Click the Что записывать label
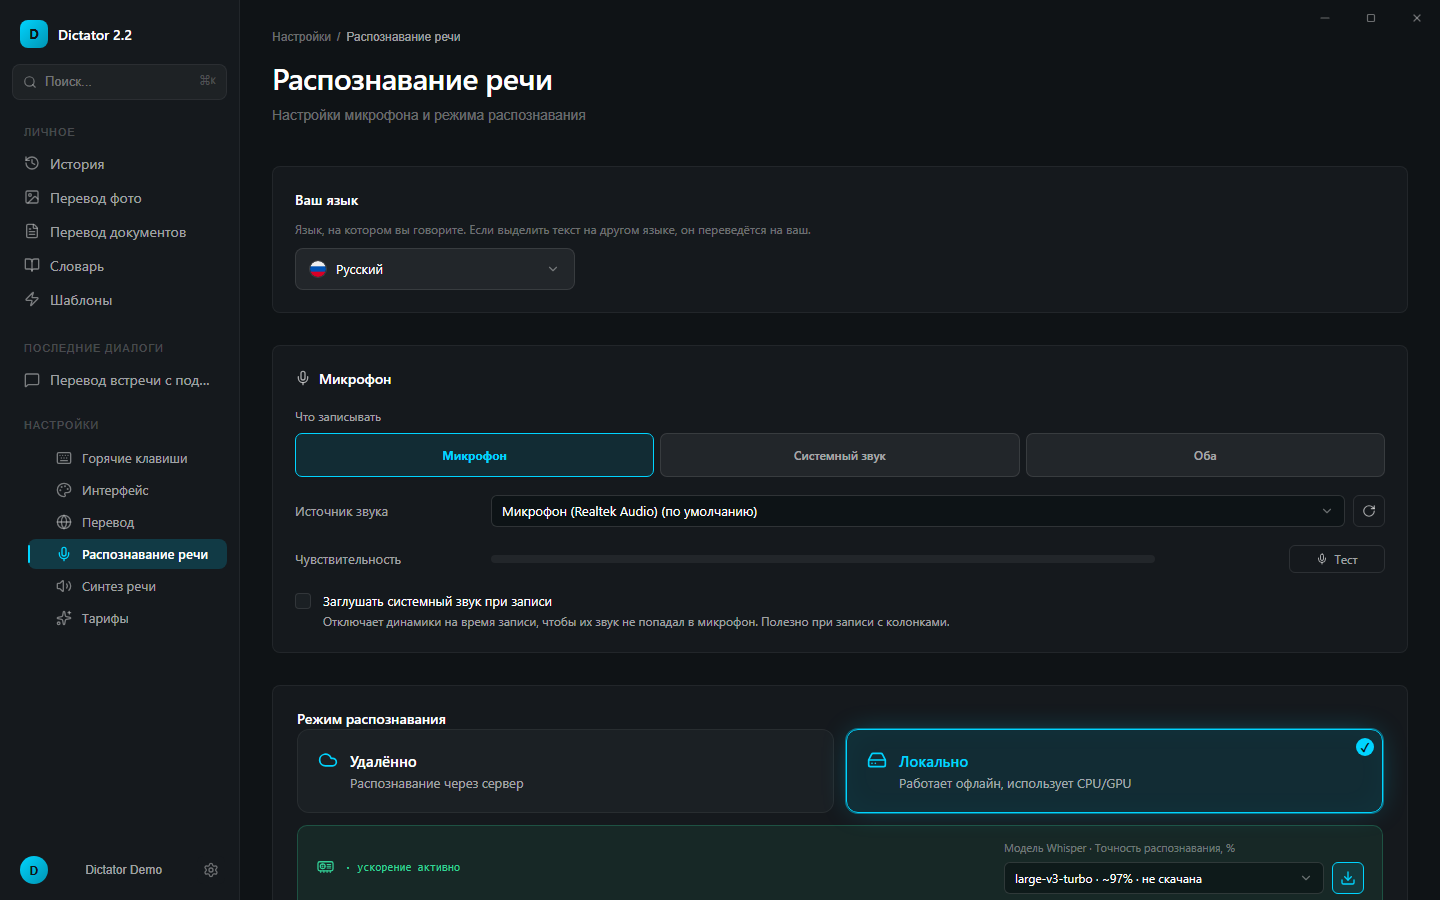 pos(338,417)
